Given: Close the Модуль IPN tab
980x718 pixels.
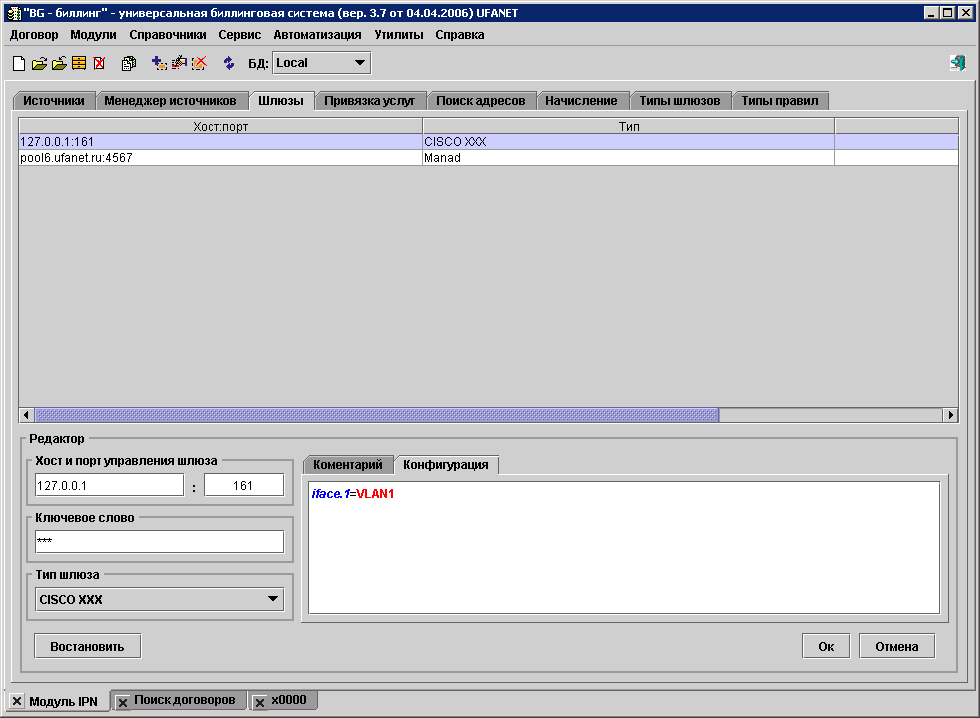Looking at the screenshot, I should [x=17, y=702].
